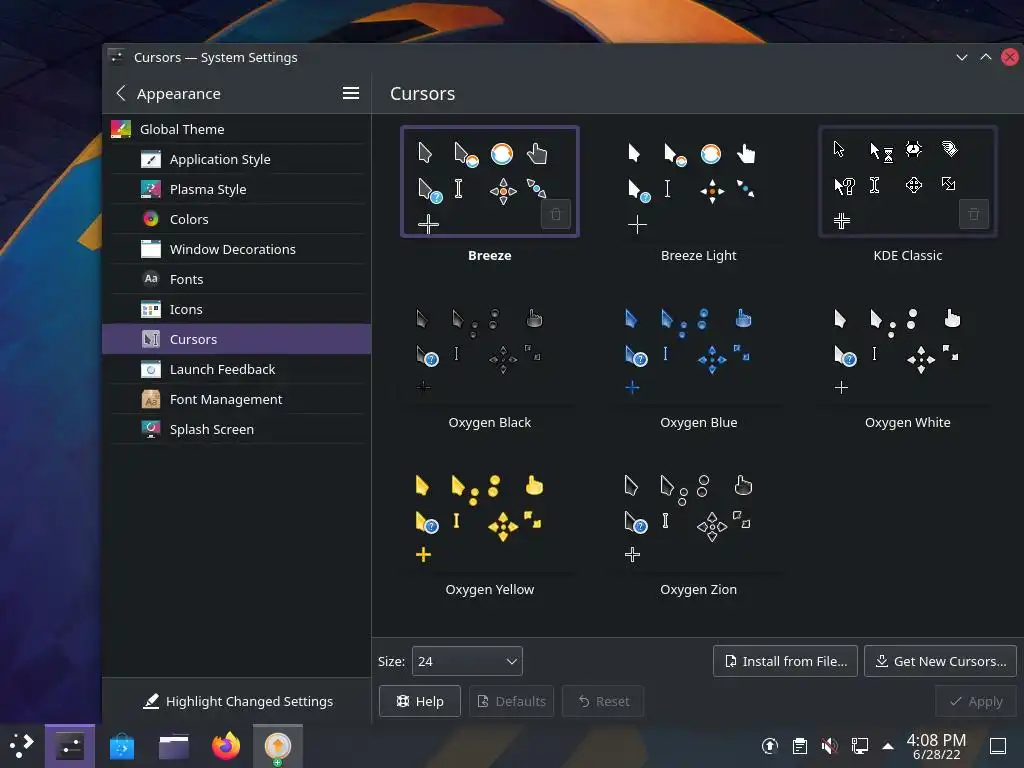Select the Oxygen Zion cursor theme
This screenshot has height=768, width=1024.
(698, 517)
